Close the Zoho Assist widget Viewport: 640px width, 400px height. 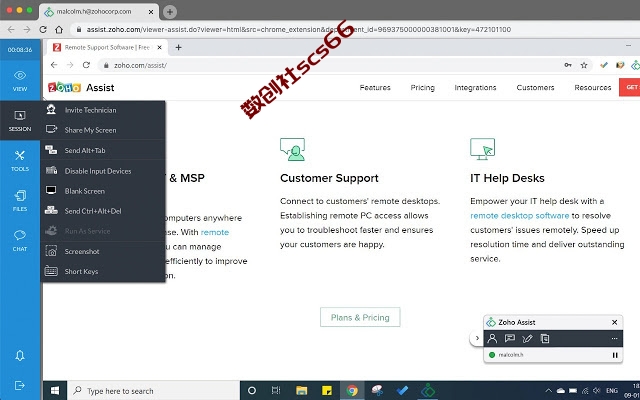[614, 322]
